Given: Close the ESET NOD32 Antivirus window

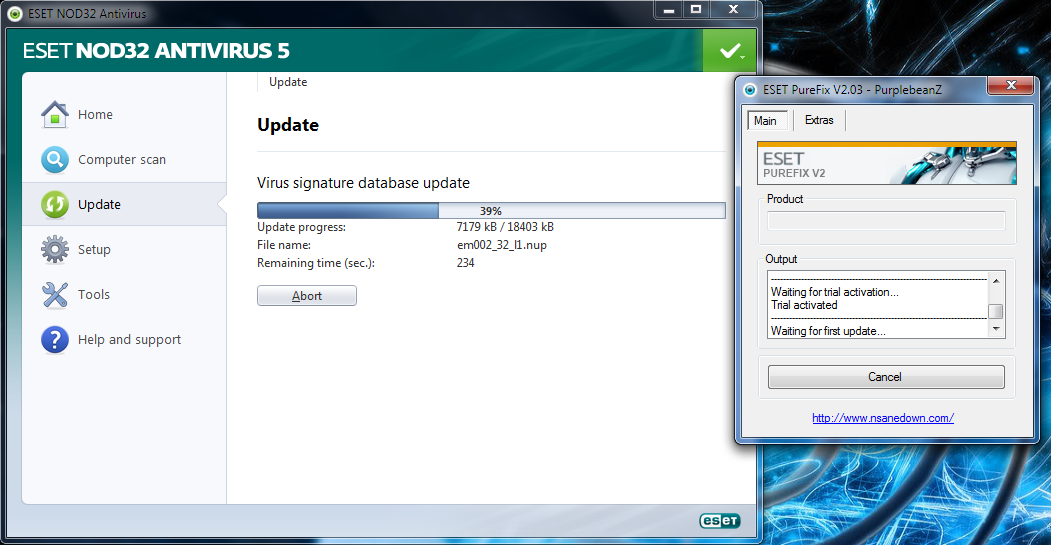Looking at the screenshot, I should 734,9.
